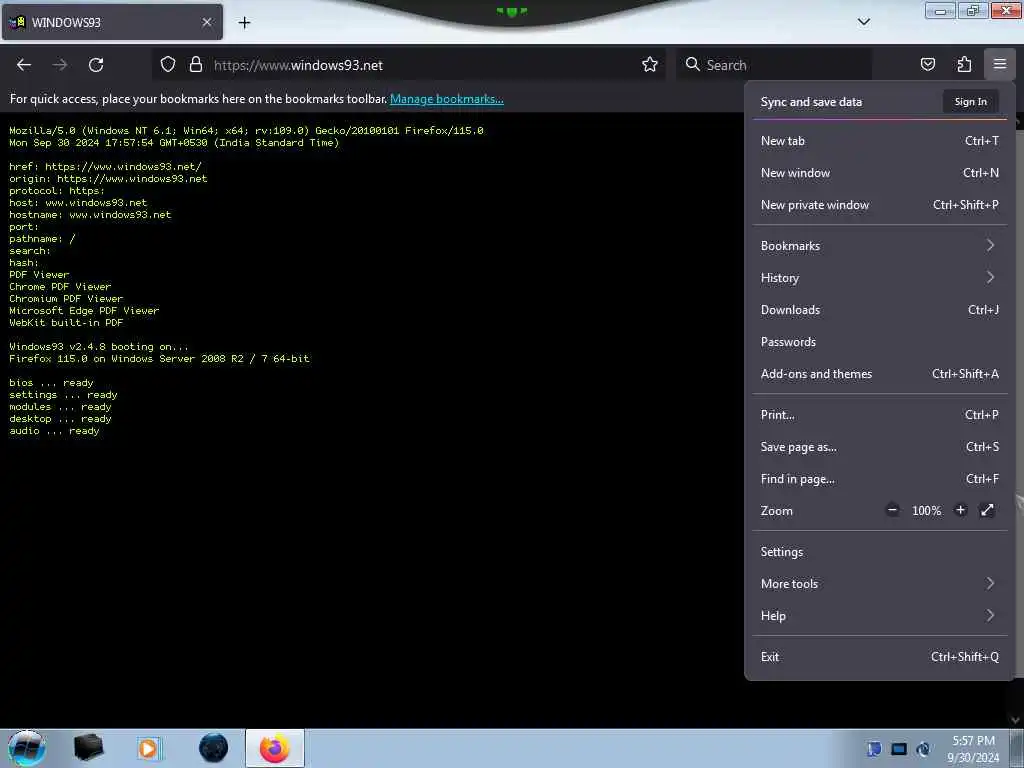The width and height of the screenshot is (1024, 768).
Task: Open Settings from the menu
Action: tap(879, 552)
